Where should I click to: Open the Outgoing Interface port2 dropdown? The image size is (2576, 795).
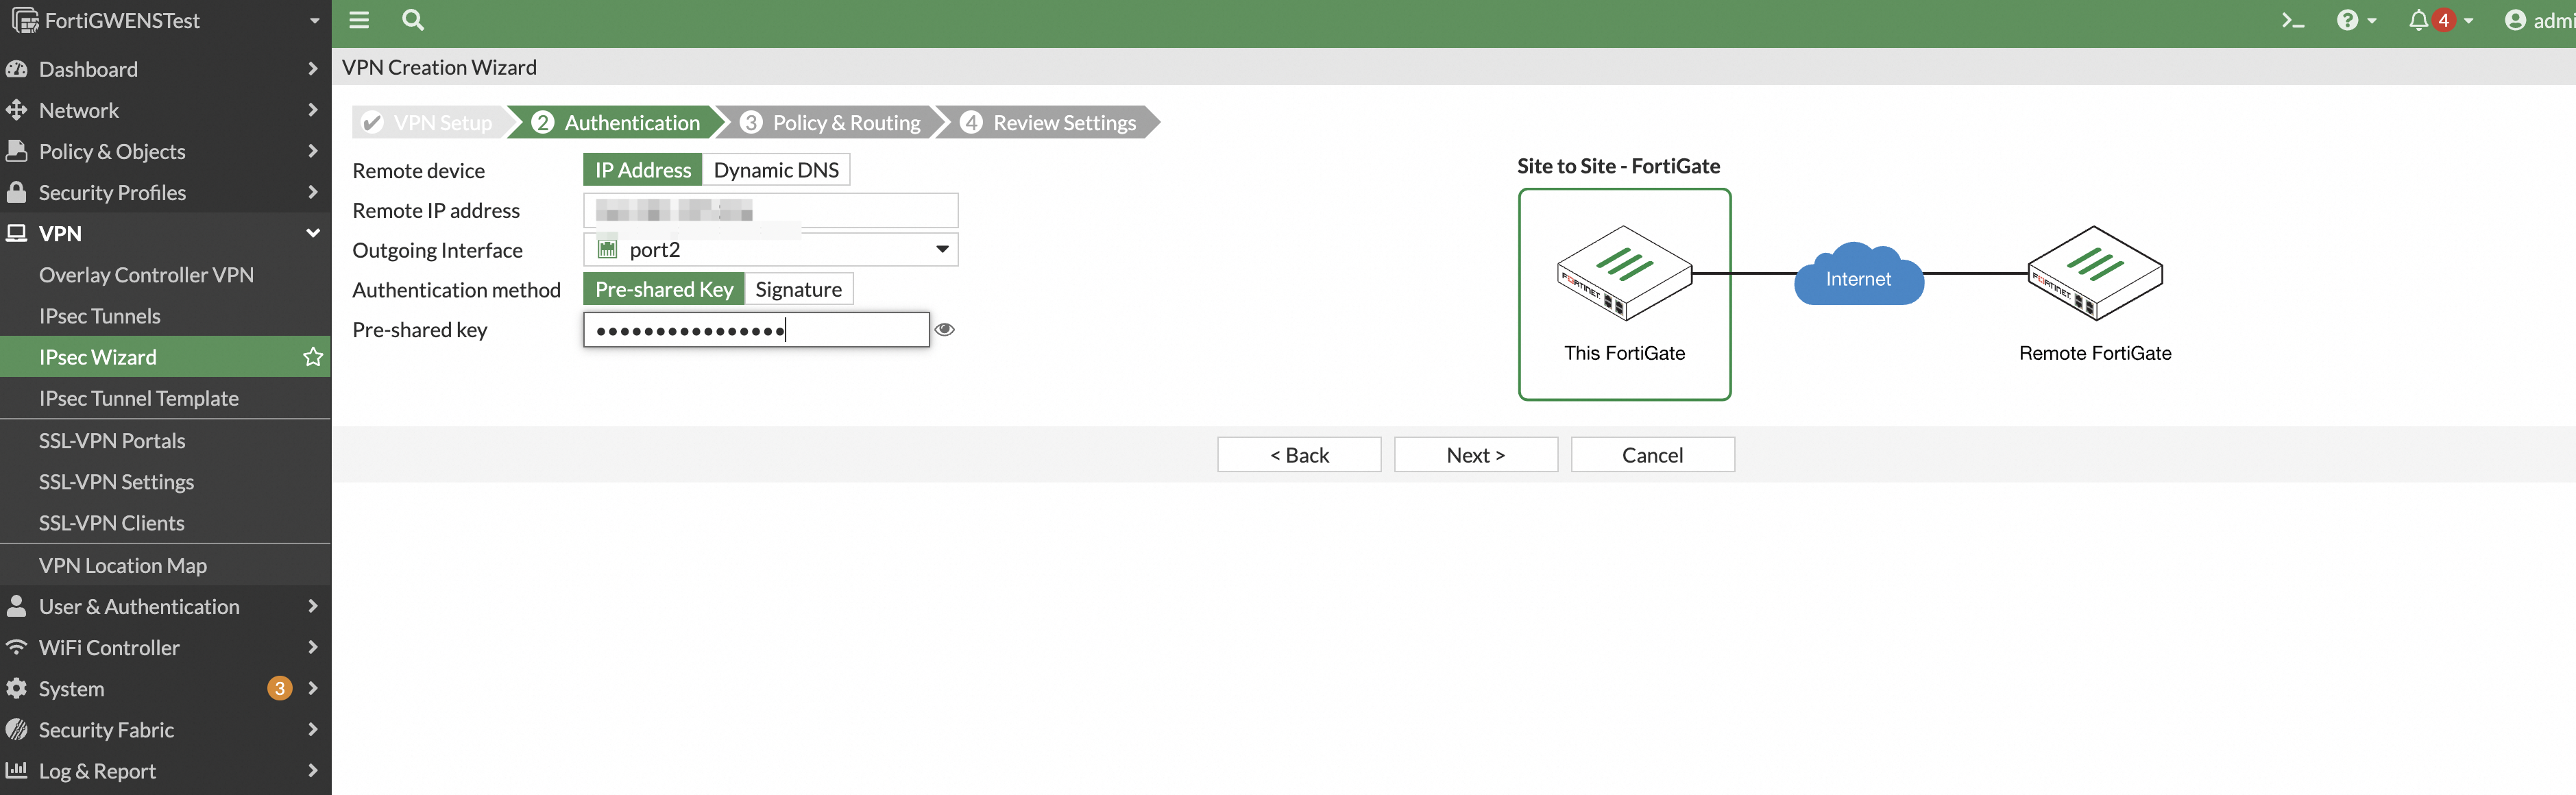(770, 250)
